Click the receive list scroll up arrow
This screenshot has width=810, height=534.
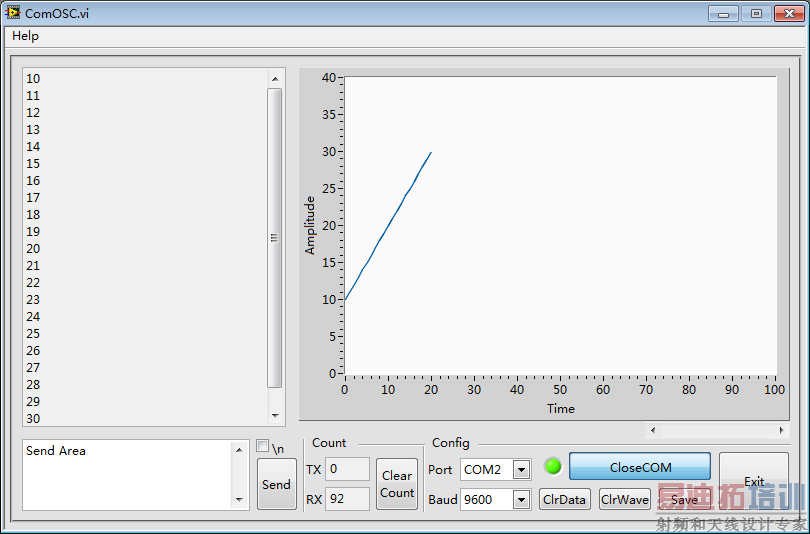coord(275,79)
